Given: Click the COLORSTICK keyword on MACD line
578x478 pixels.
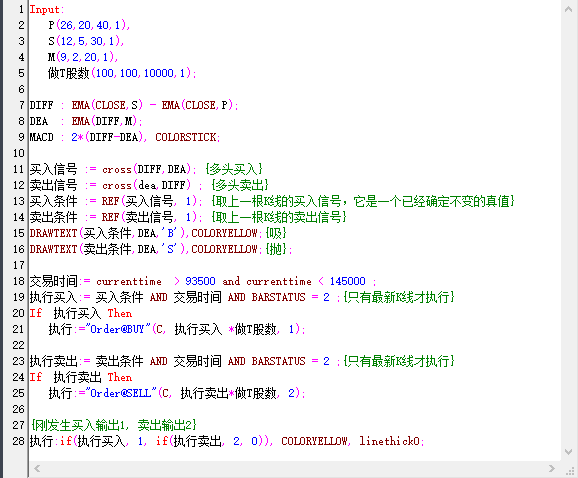Looking at the screenshot, I should 185,137.
